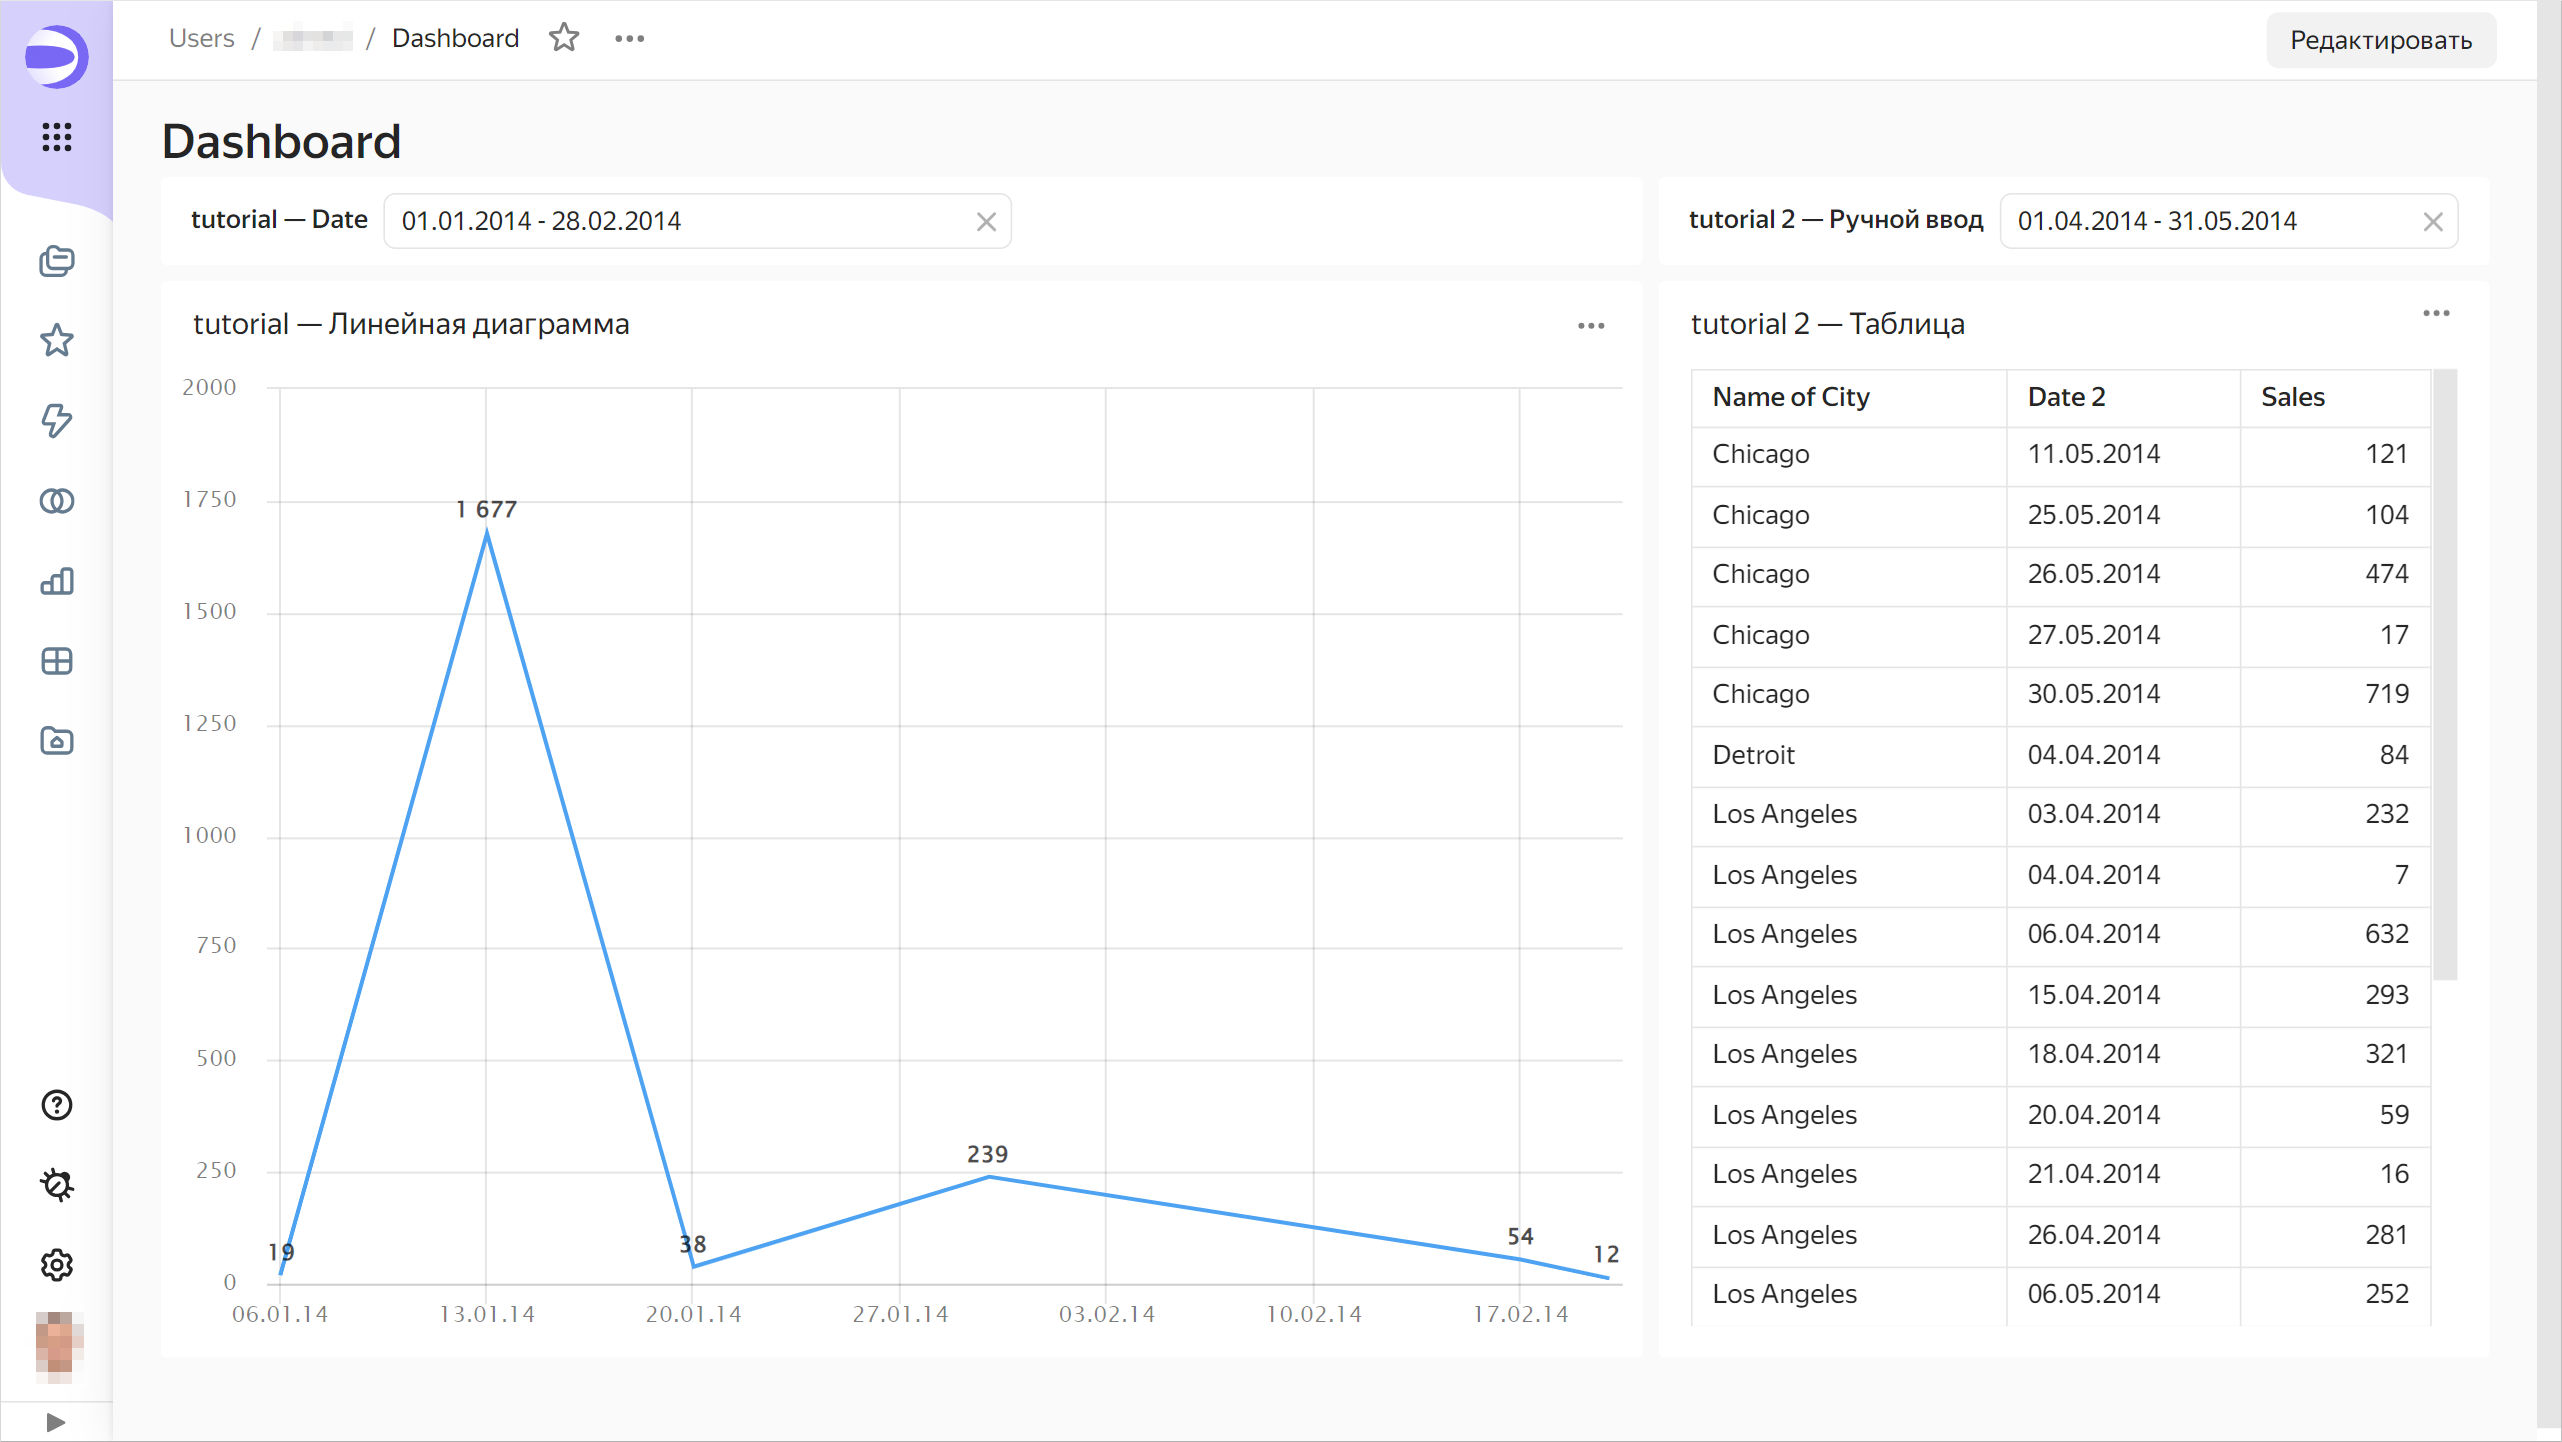
Task: Go to Users breadcrumb link
Action: point(201,38)
